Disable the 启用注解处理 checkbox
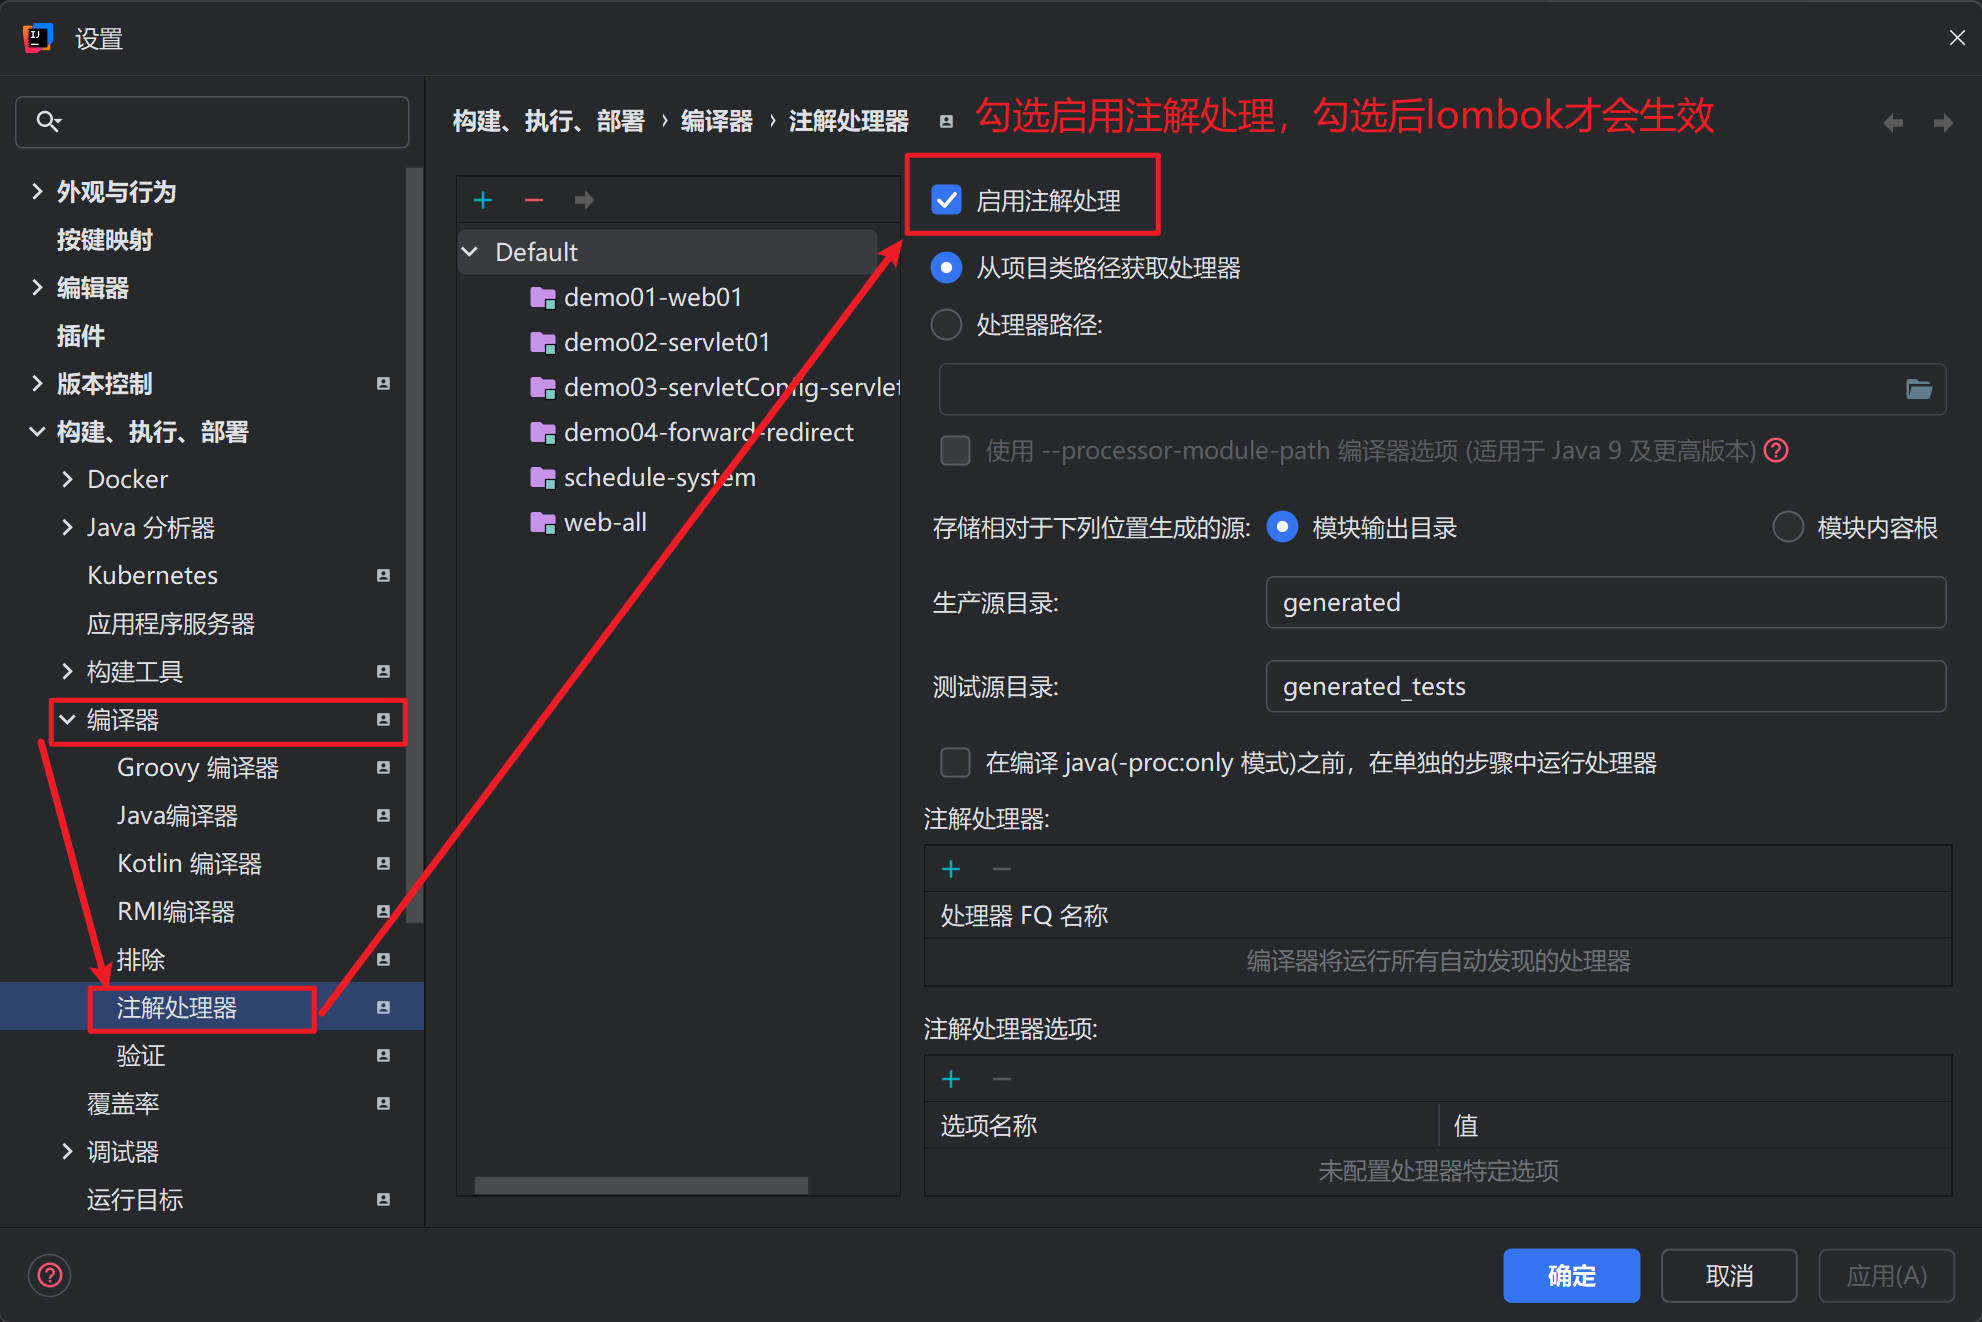 [946, 199]
